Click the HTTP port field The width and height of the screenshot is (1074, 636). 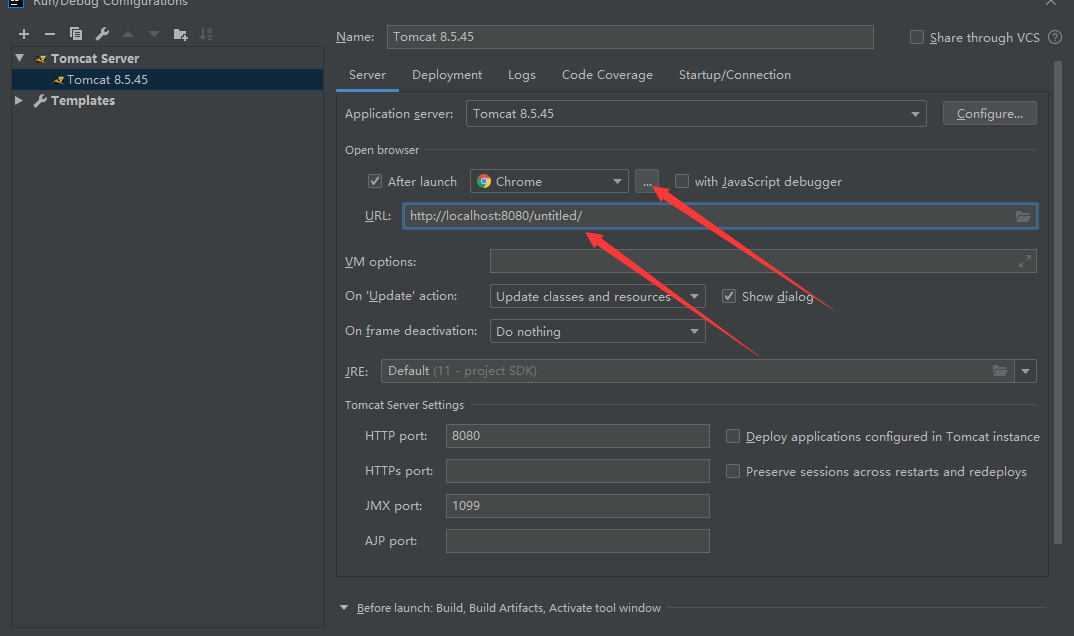(x=577, y=436)
